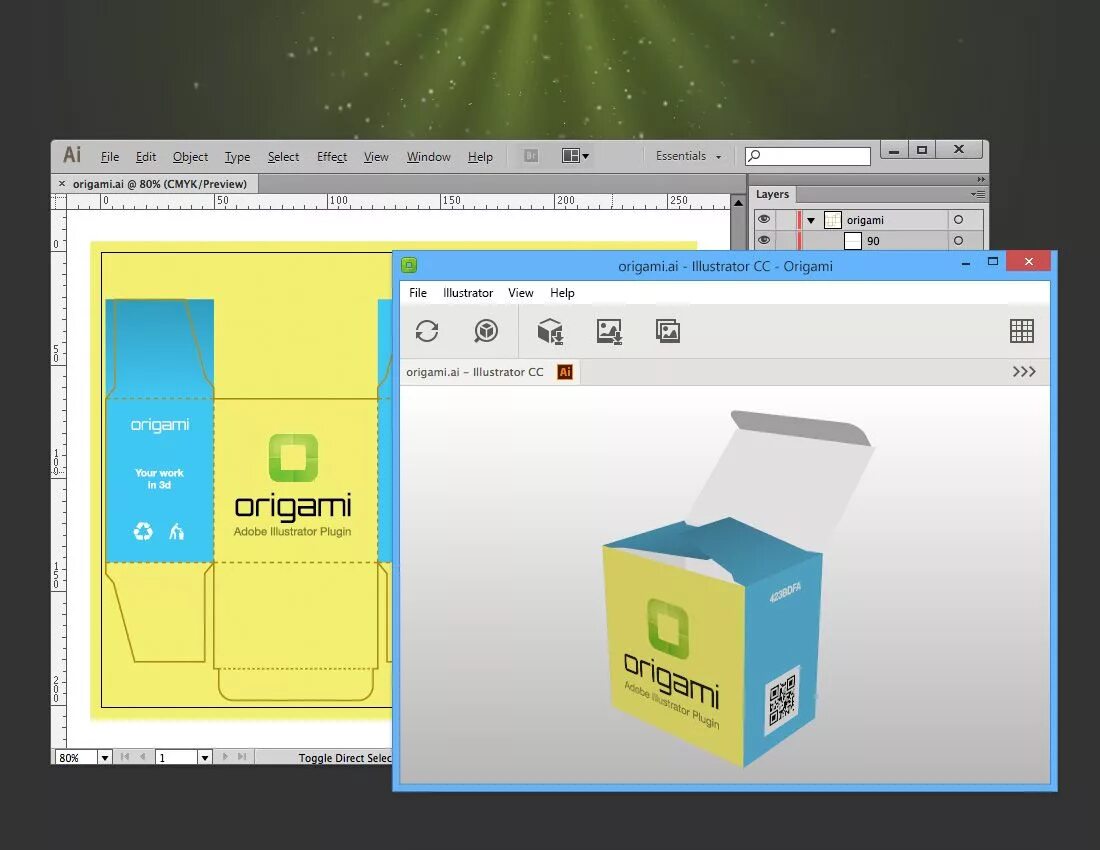Open the Illustrator menu in Origami window
This screenshot has height=850, width=1100.
[x=468, y=292]
